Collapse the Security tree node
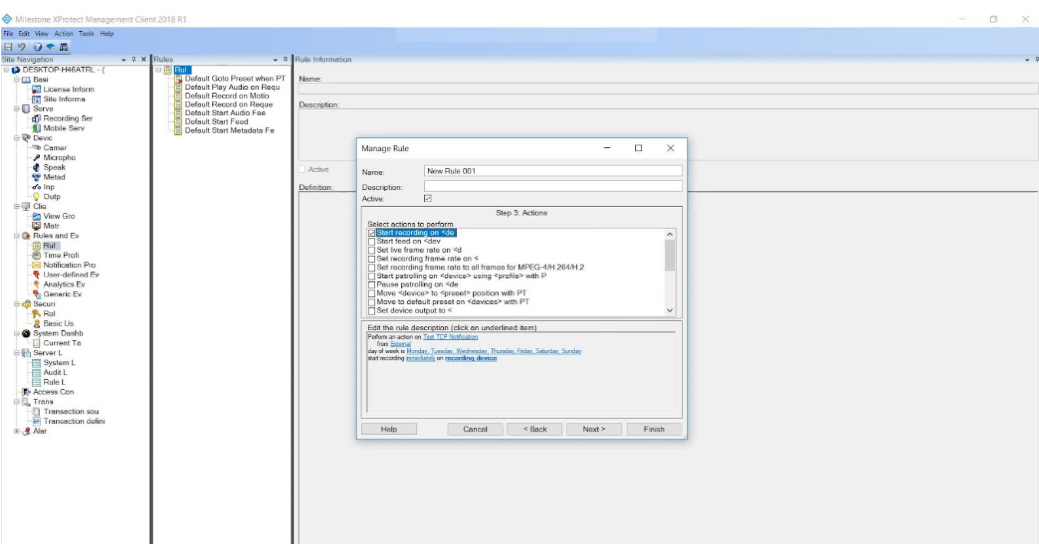Image resolution: width=1039 pixels, height=556 pixels. pos(17,304)
